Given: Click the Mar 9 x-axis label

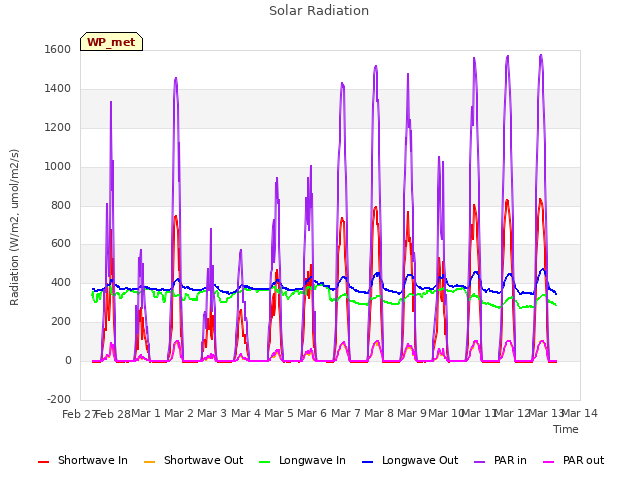Looking at the screenshot, I should [412, 413].
